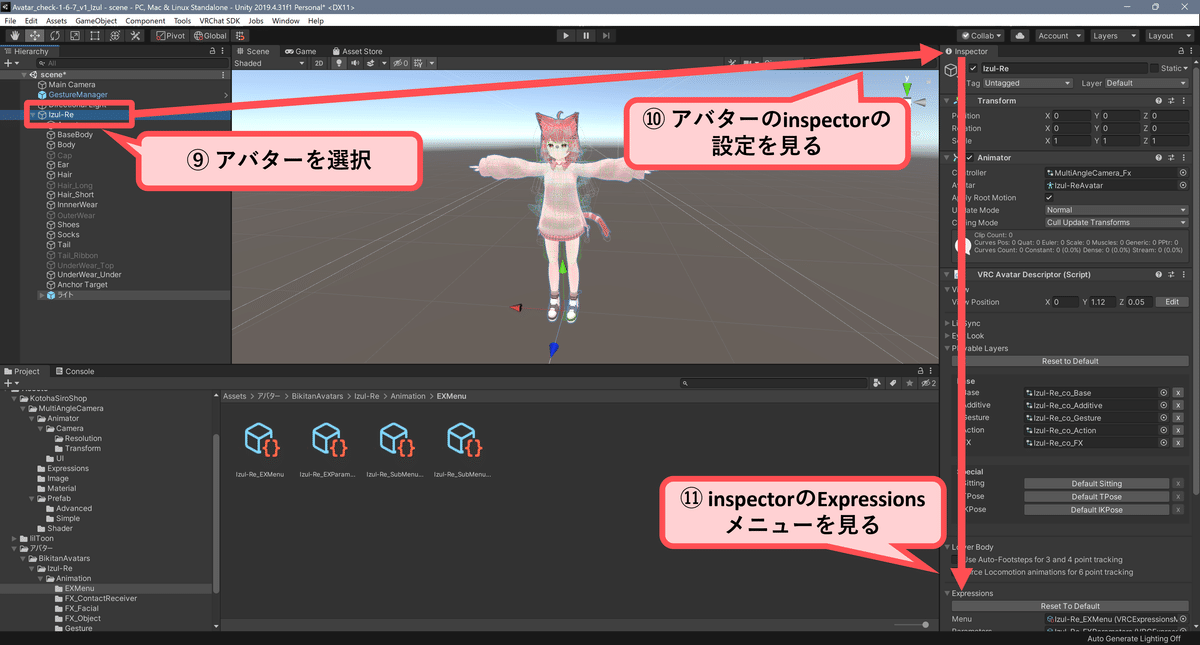
Task: Toggle the scene grid icon
Action: (x=419, y=63)
